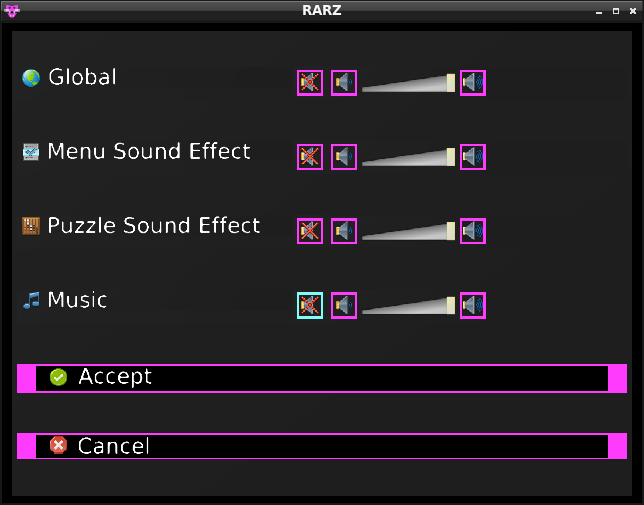Click the RARZ app icon in title bar

[12, 10]
